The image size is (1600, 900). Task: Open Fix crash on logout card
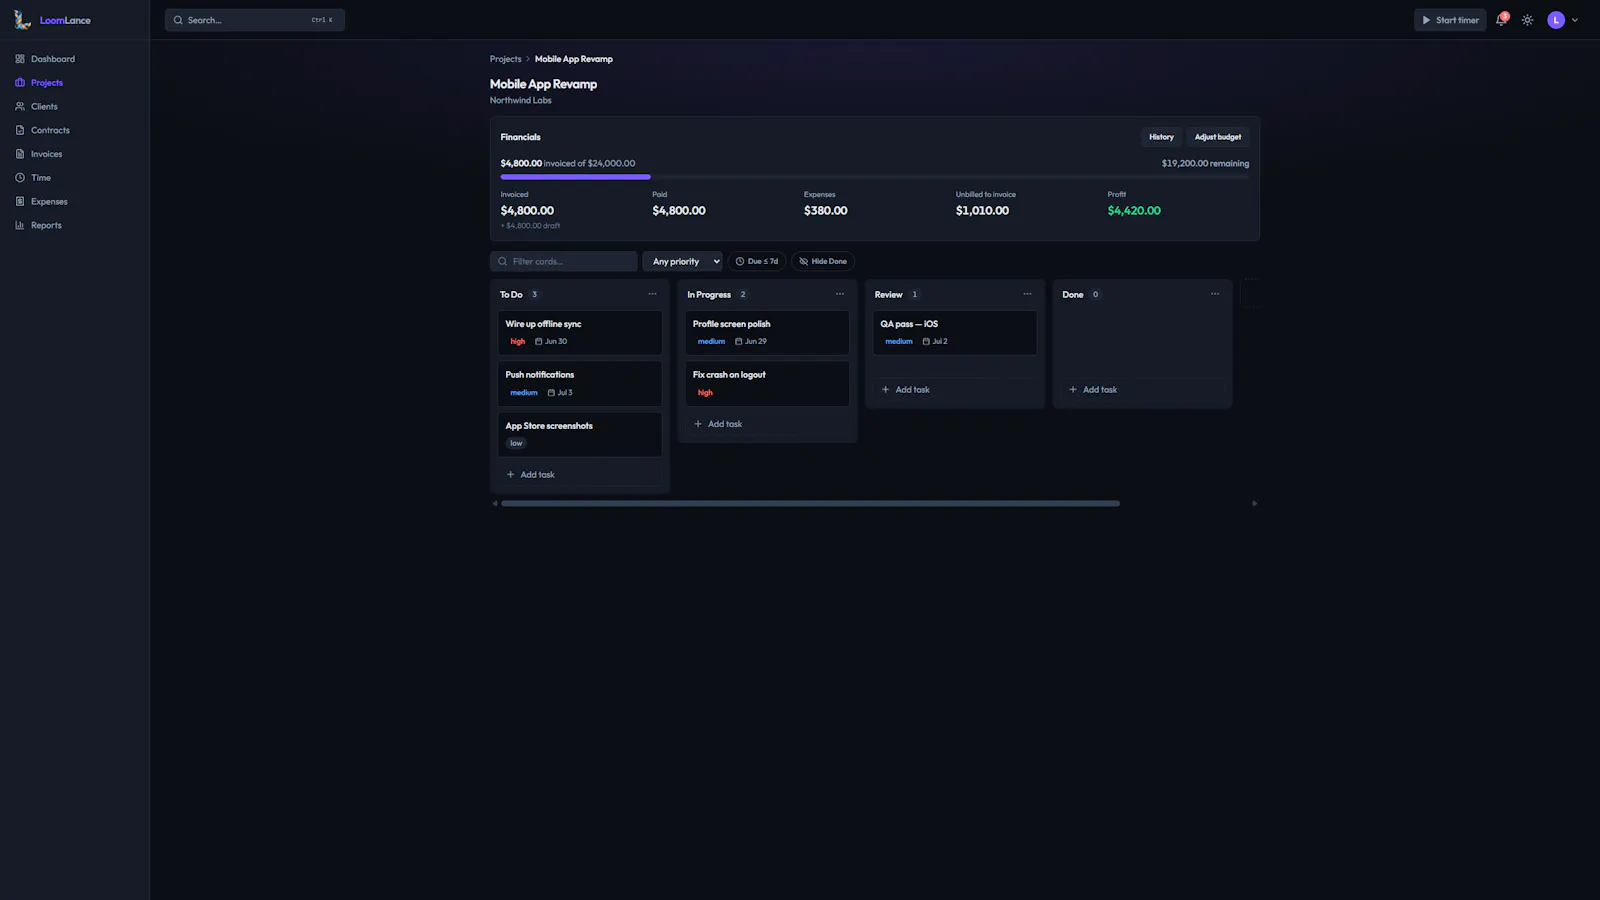767,384
